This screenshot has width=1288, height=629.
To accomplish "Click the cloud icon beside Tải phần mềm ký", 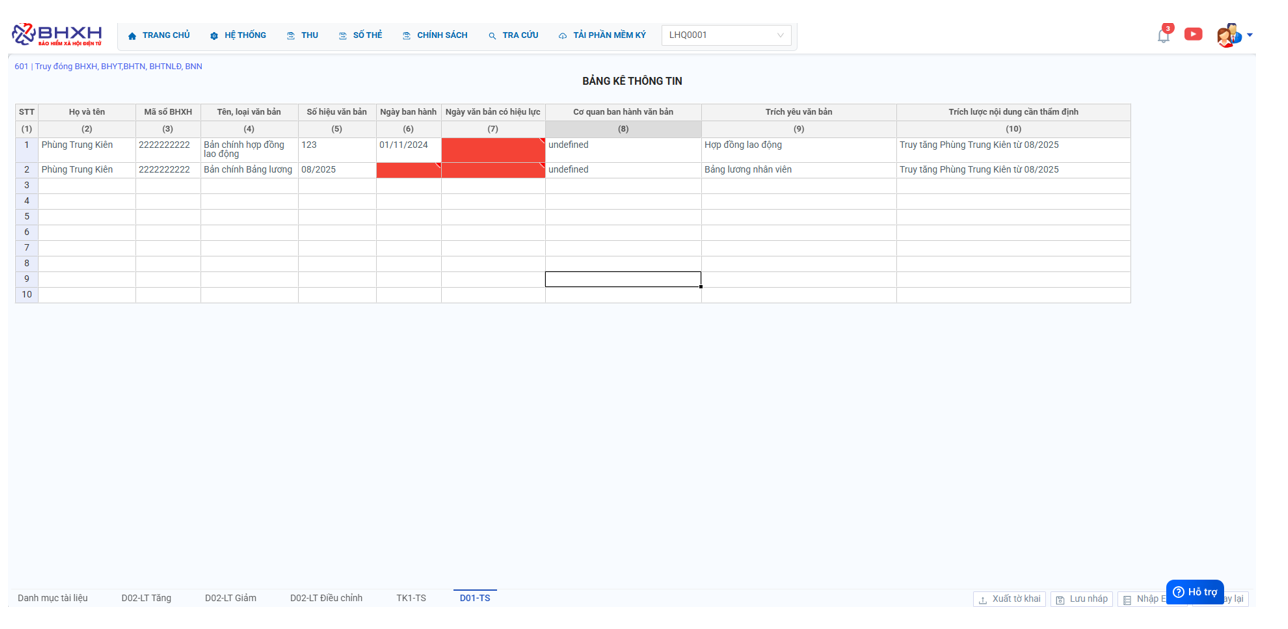I will [563, 36].
